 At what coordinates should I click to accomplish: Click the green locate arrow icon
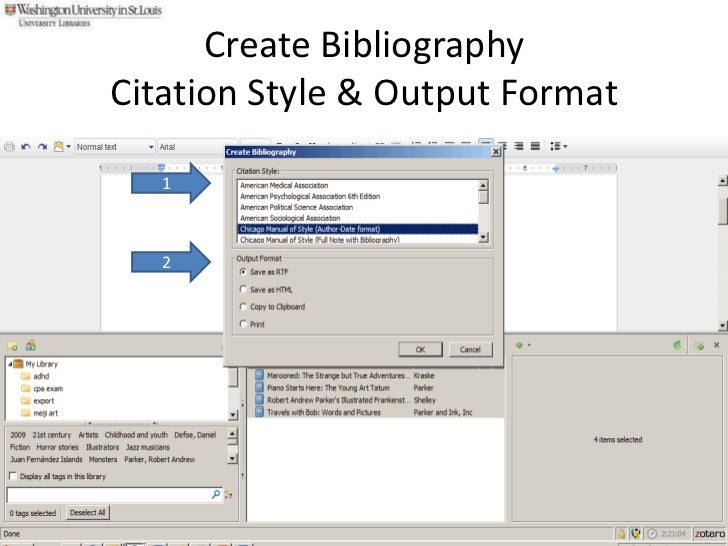(520, 345)
